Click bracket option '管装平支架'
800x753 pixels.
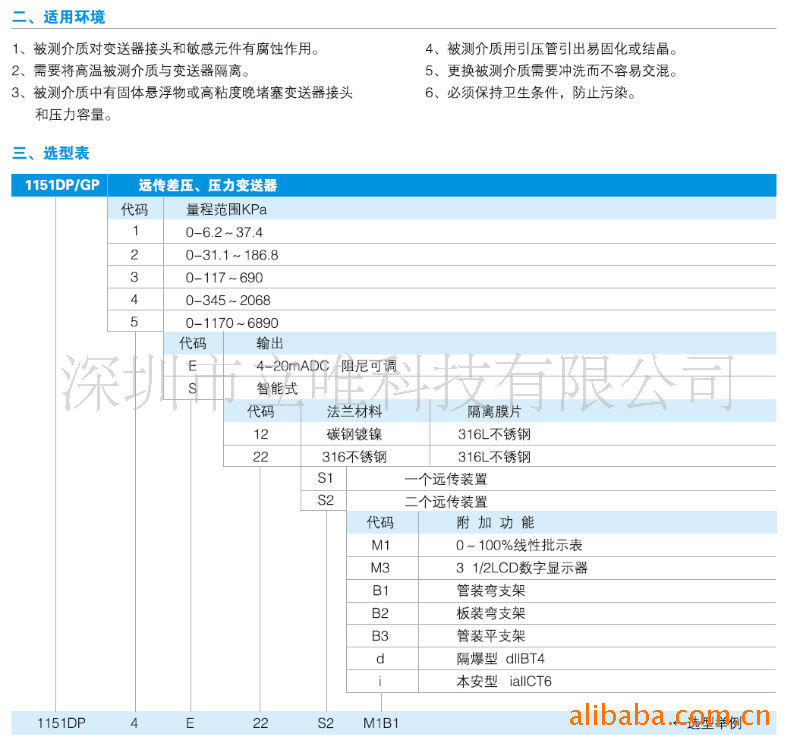click(491, 636)
